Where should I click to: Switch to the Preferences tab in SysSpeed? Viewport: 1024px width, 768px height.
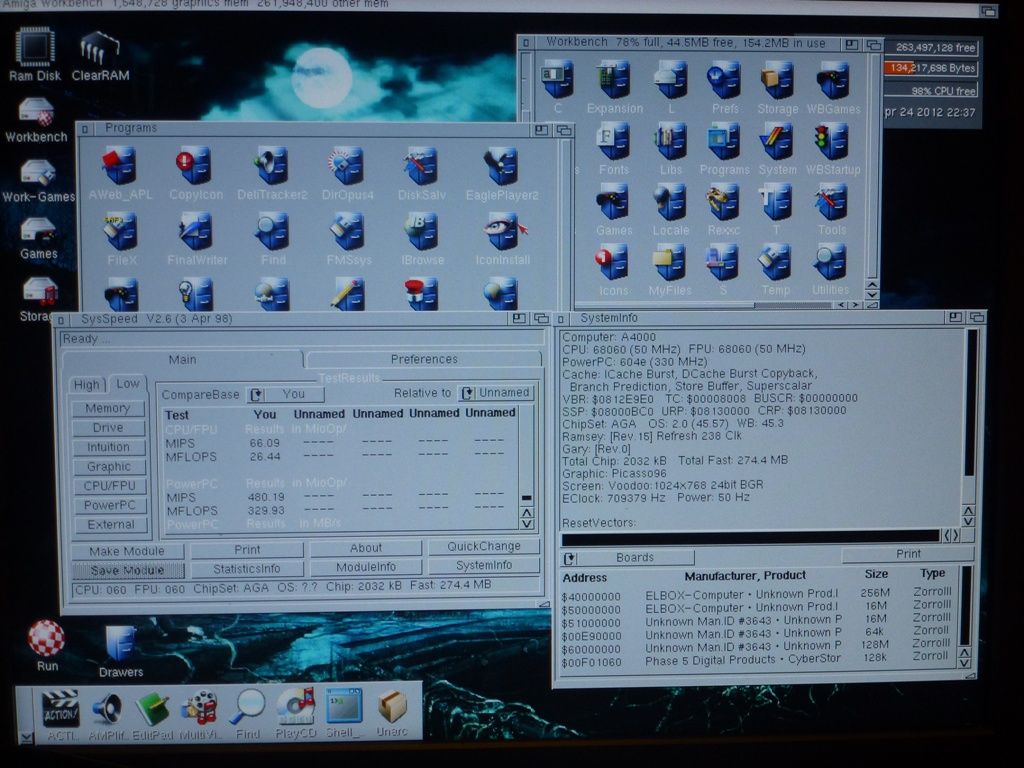coord(424,359)
